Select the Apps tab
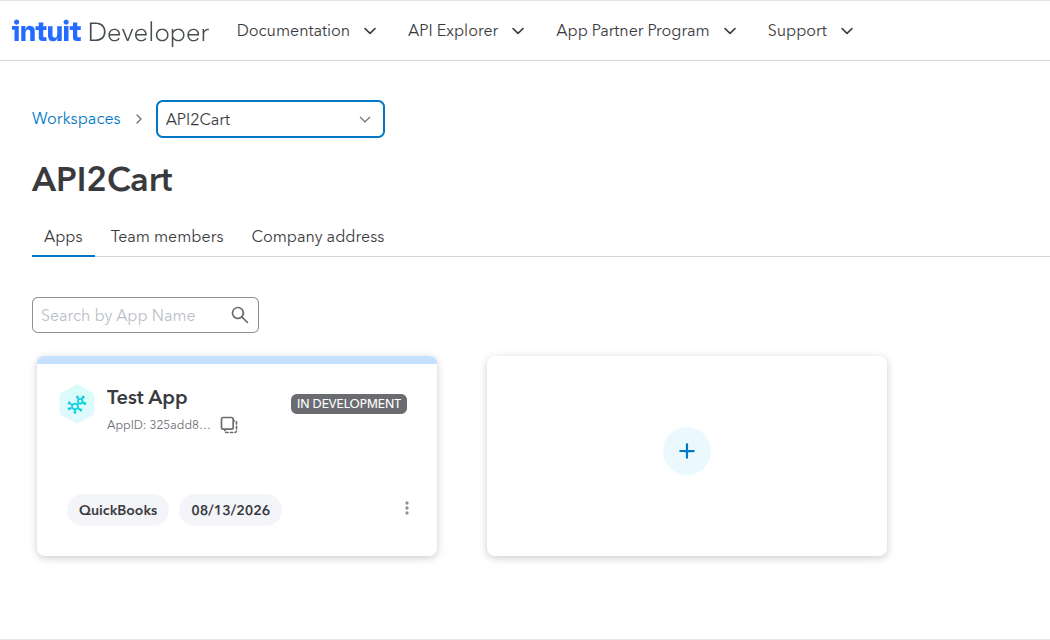 point(64,236)
